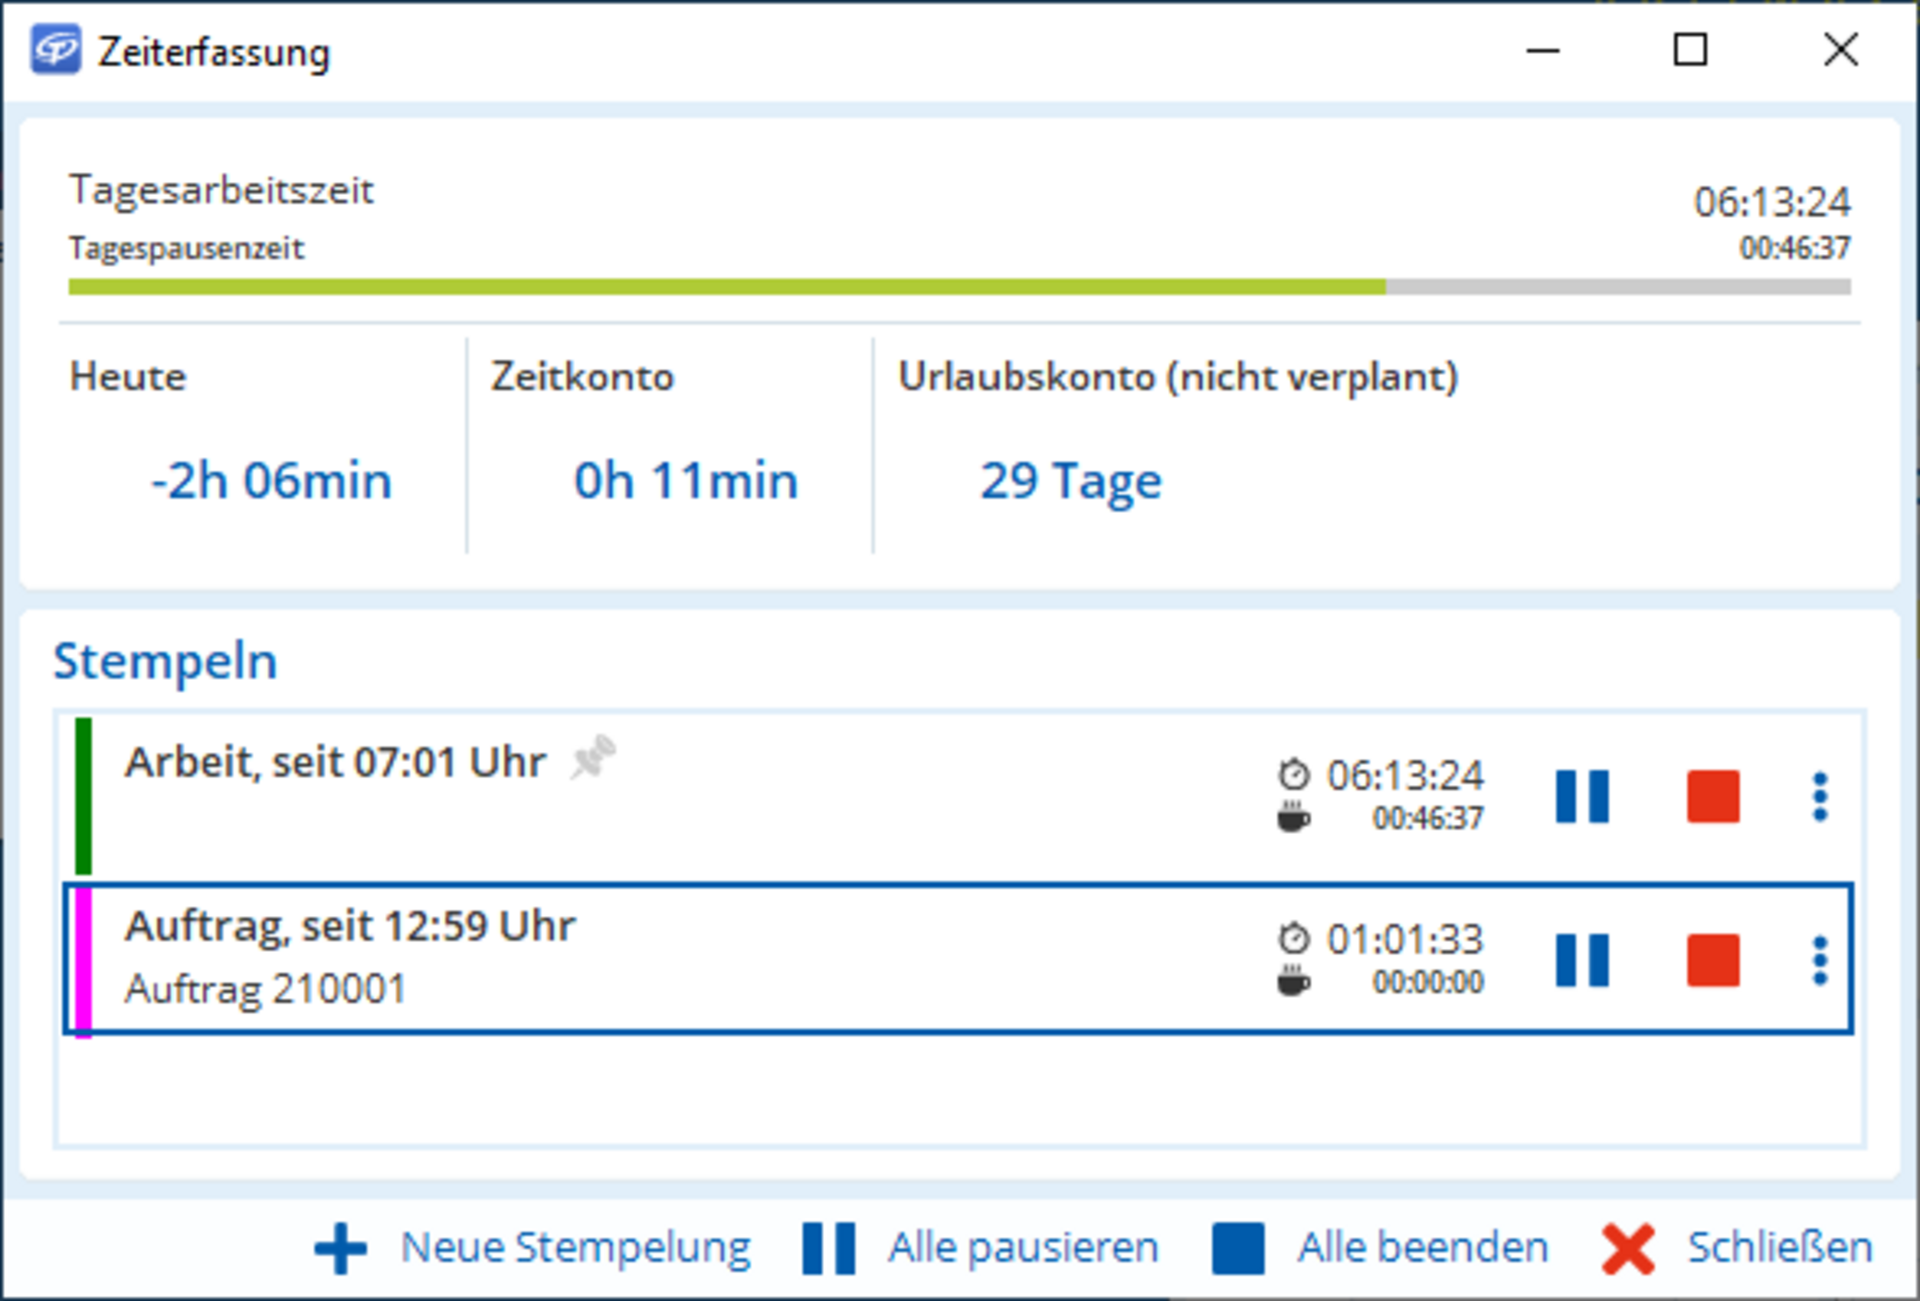Open three-dot menu for Auftrag entry
The width and height of the screenshot is (1920, 1301).
click(1819, 960)
